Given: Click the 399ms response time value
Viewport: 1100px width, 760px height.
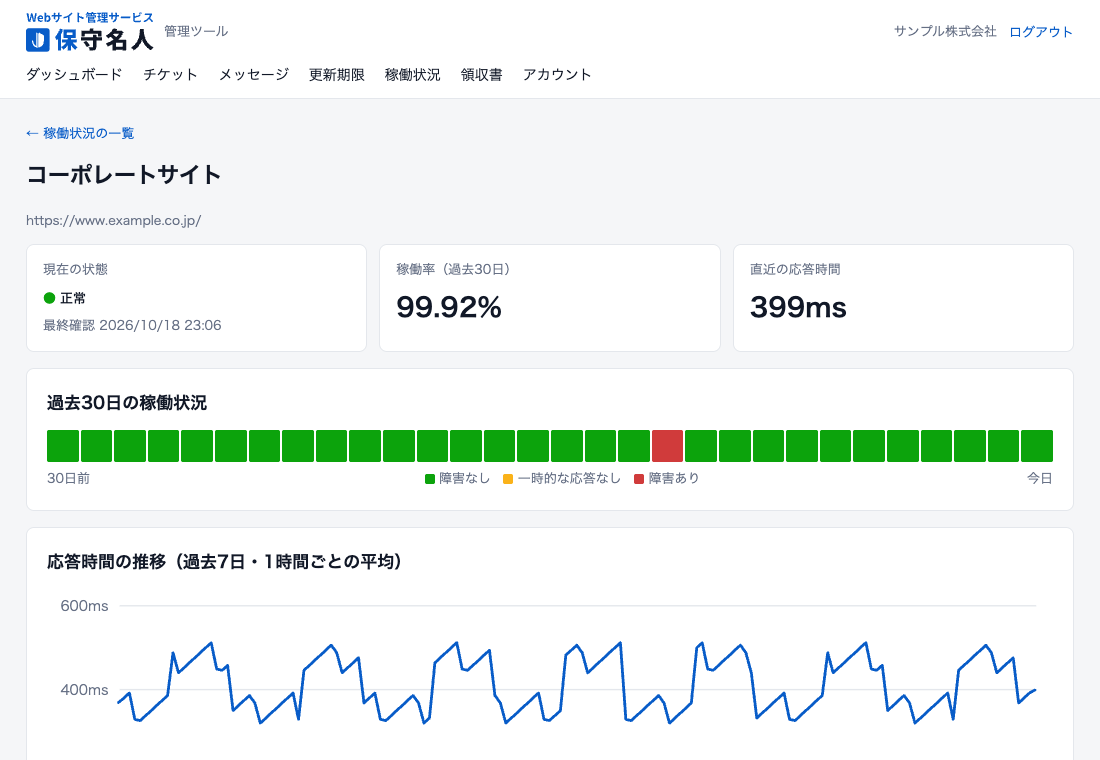Looking at the screenshot, I should [x=798, y=307].
